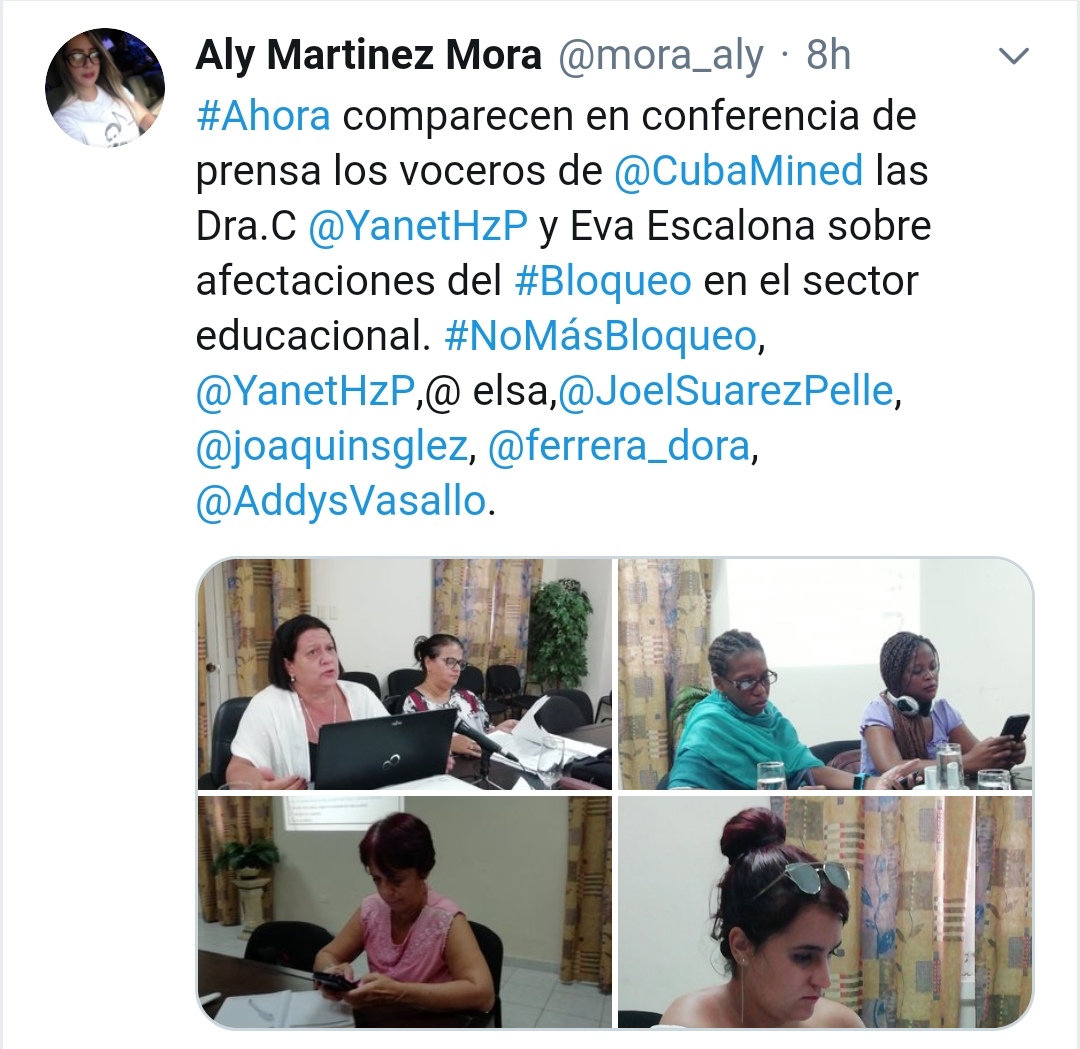Open the 8h tweet timestamp
The image size is (1080, 1049).
pos(829,56)
